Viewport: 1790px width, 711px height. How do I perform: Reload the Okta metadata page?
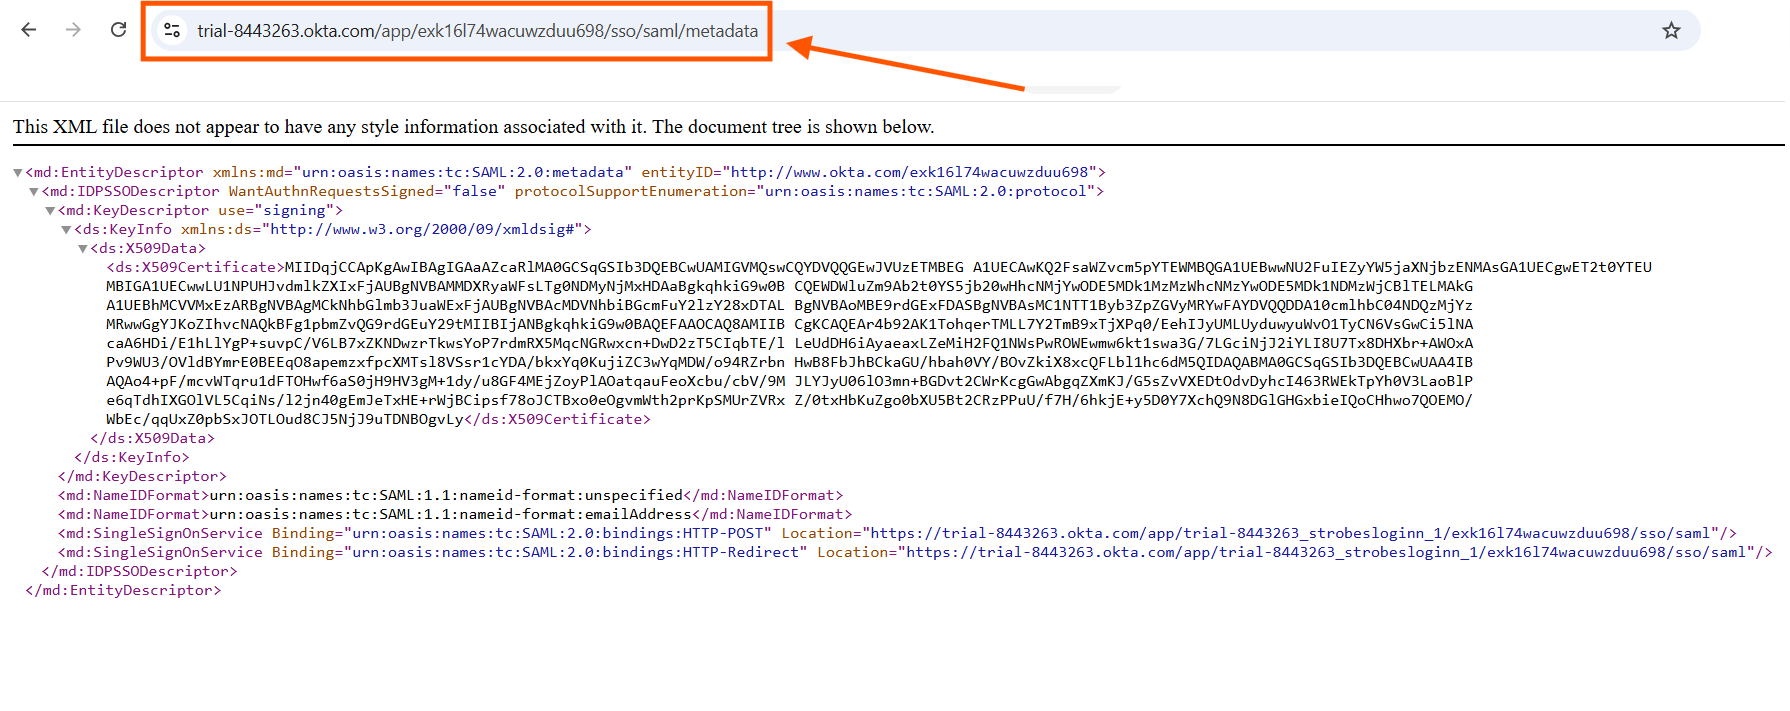(x=118, y=30)
